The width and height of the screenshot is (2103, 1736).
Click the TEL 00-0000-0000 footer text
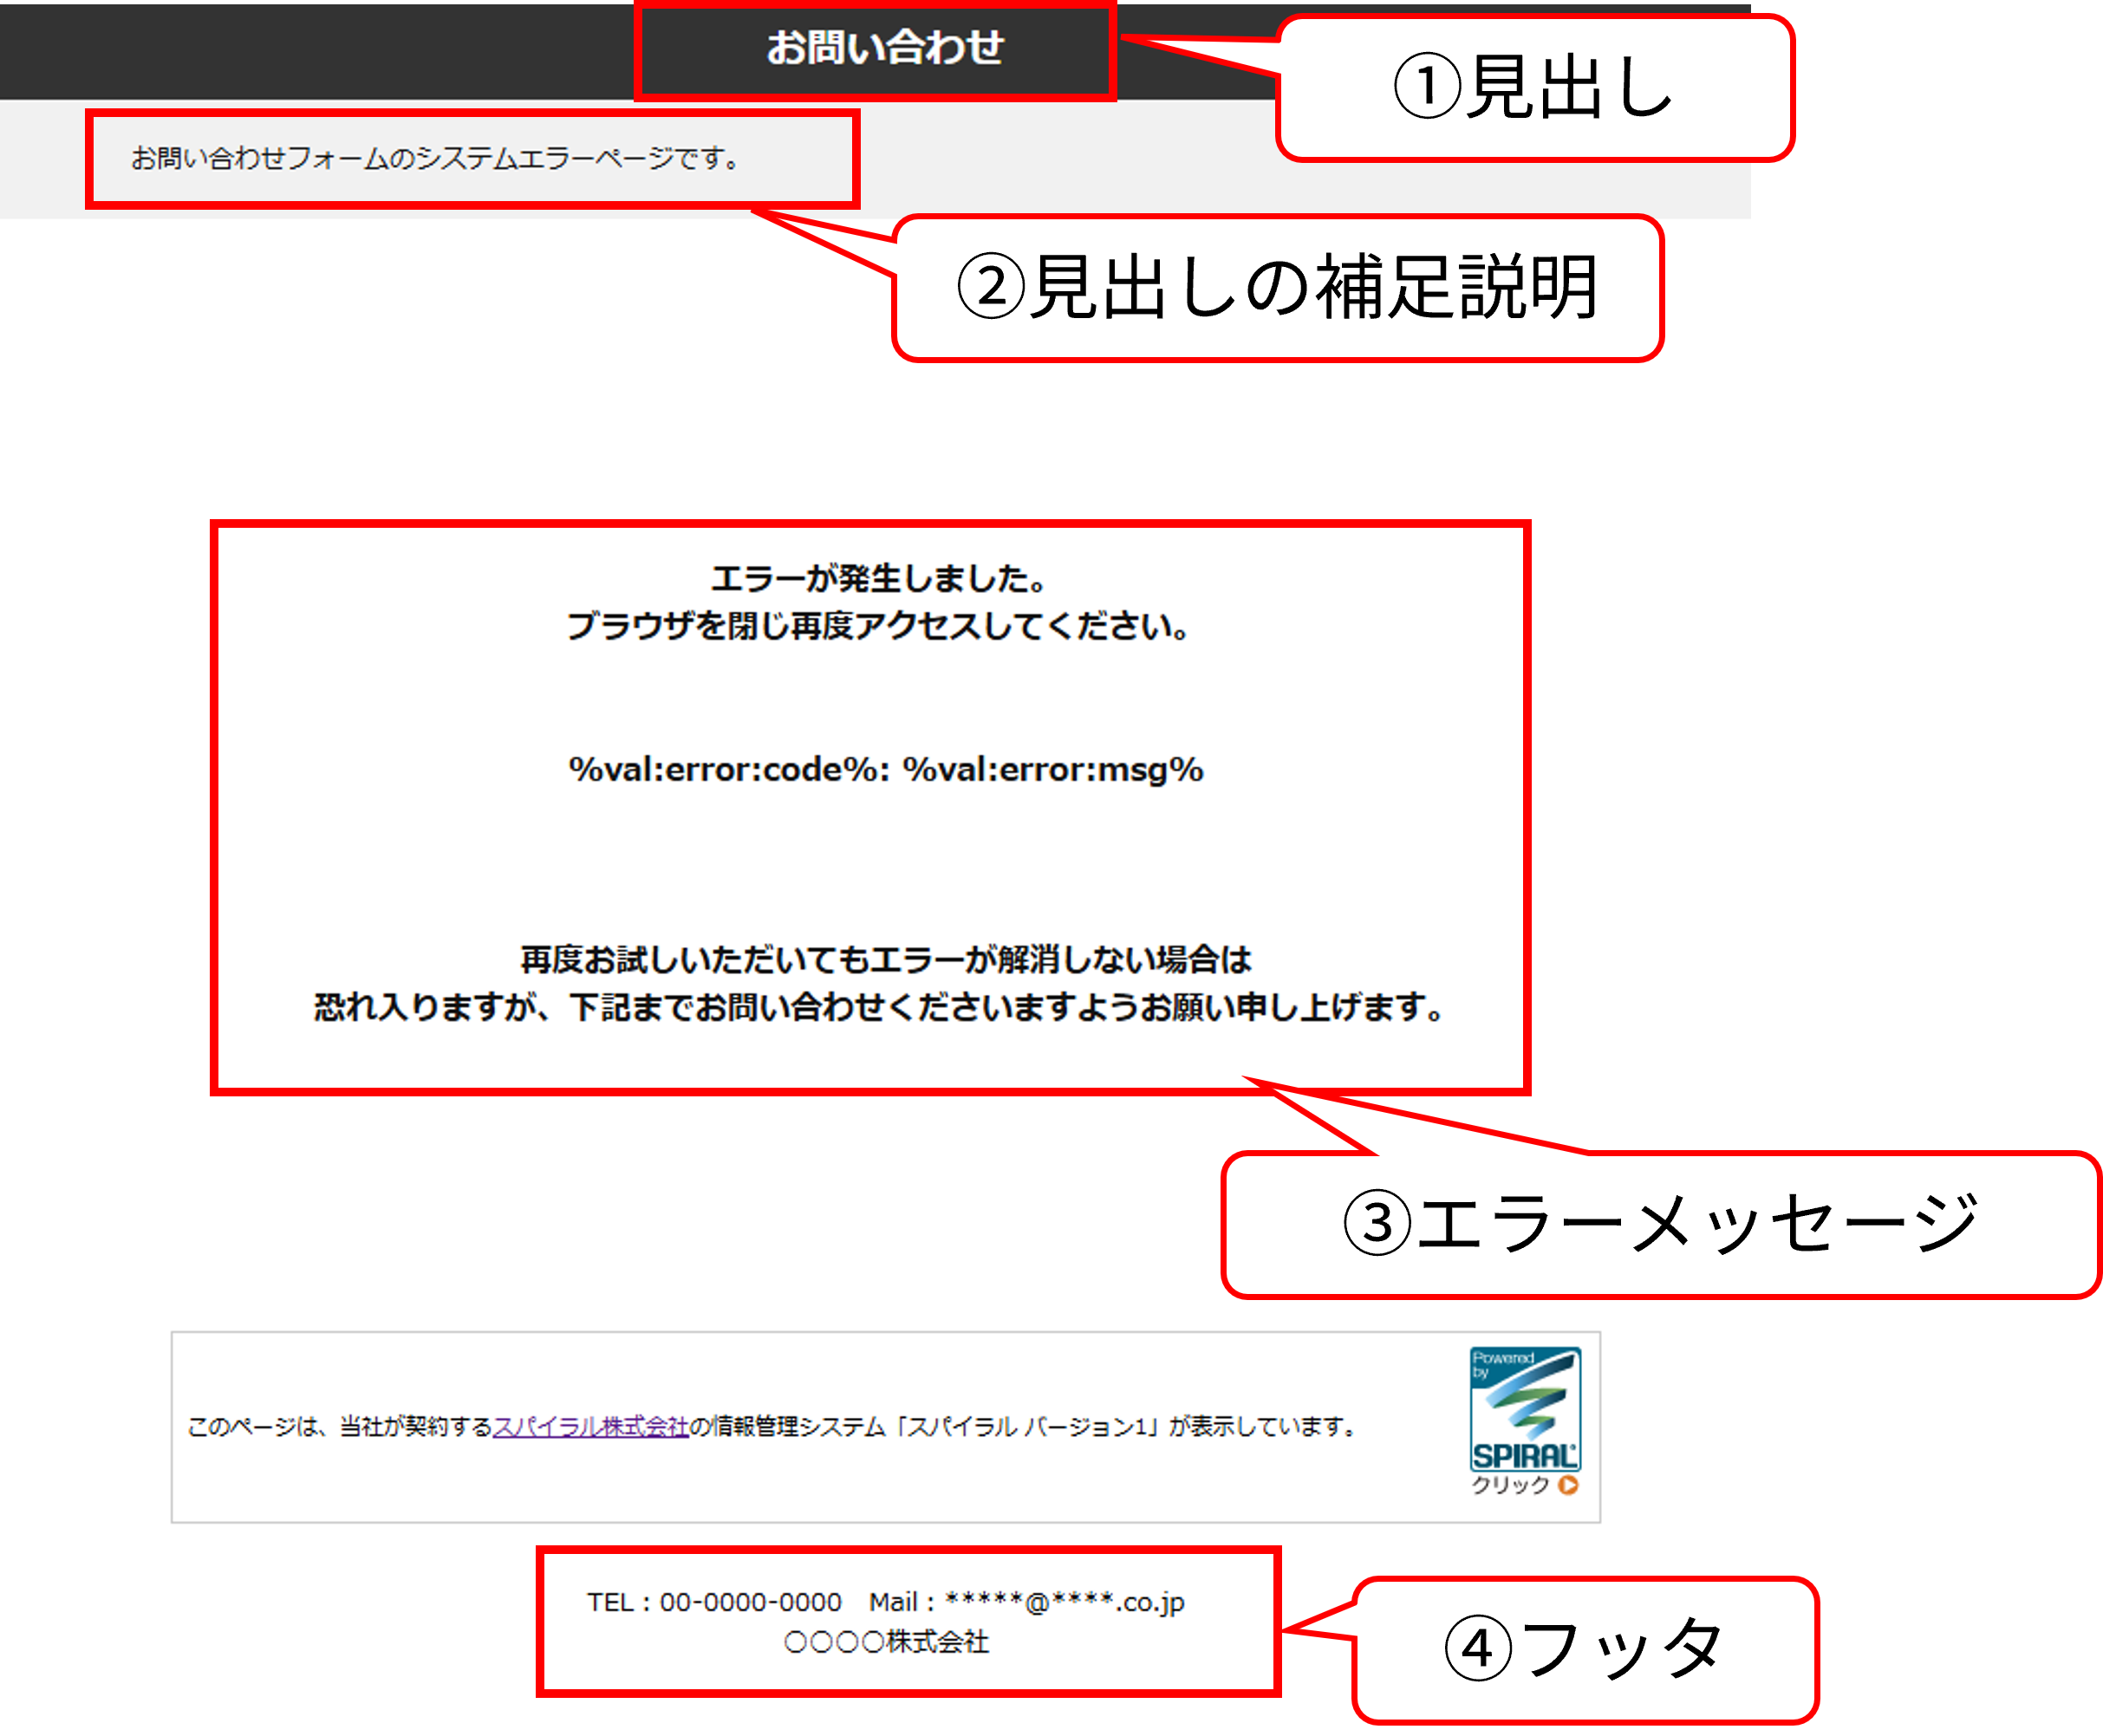click(x=714, y=1602)
